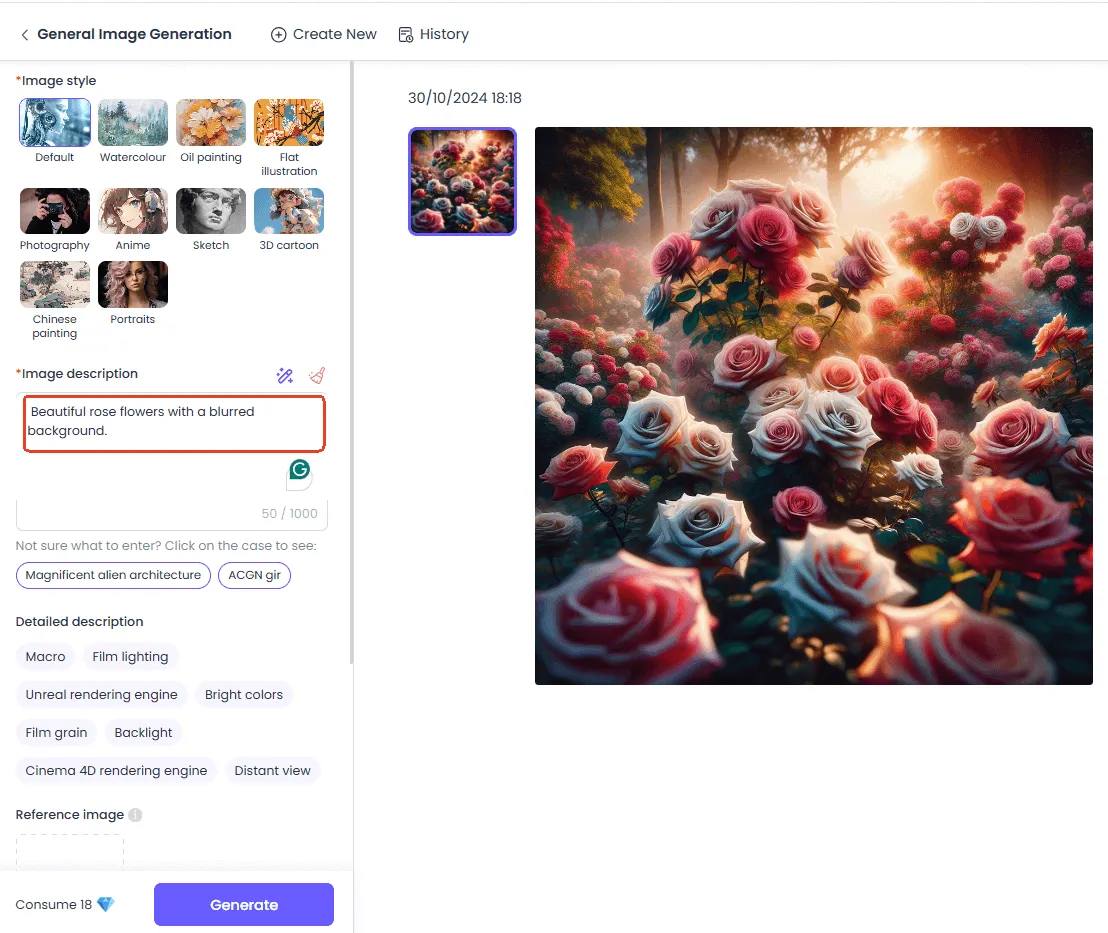Use the Magnificent alien architecture example
This screenshot has height=933, width=1108.
tap(113, 575)
